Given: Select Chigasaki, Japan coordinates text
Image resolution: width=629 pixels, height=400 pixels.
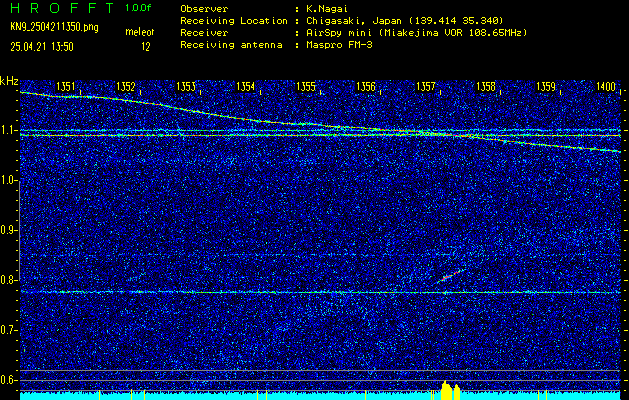Looking at the screenshot, I should [405, 21].
